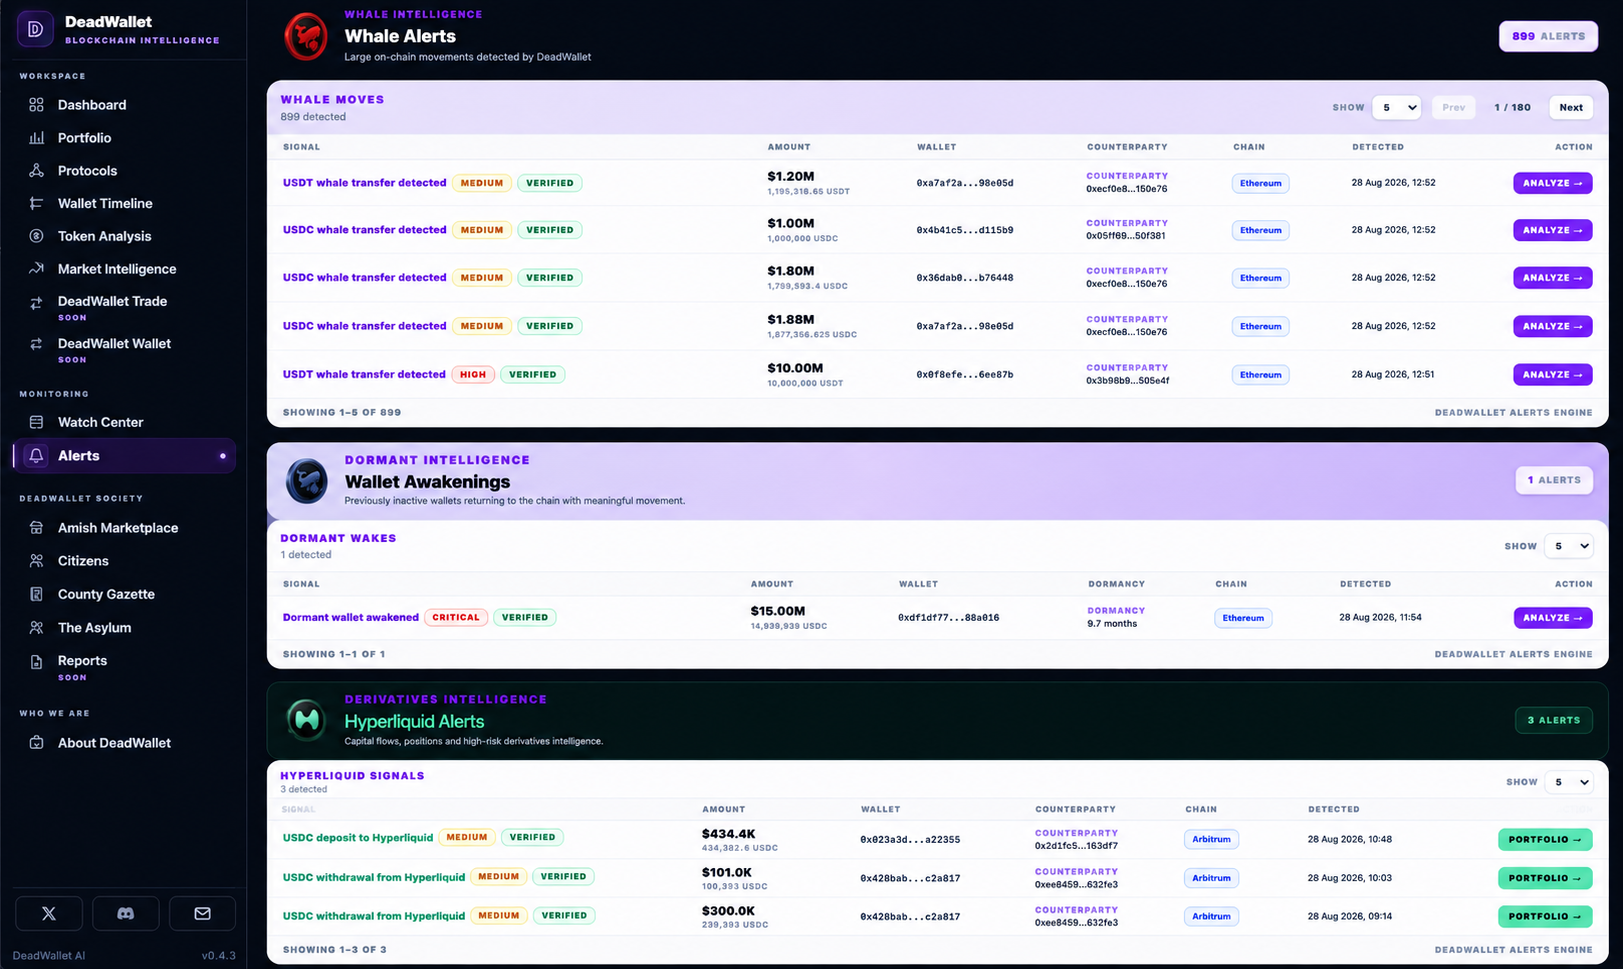Open 'Dormant wallet awakened' signal link
Screen dimensions: 1623x969
point(350,617)
